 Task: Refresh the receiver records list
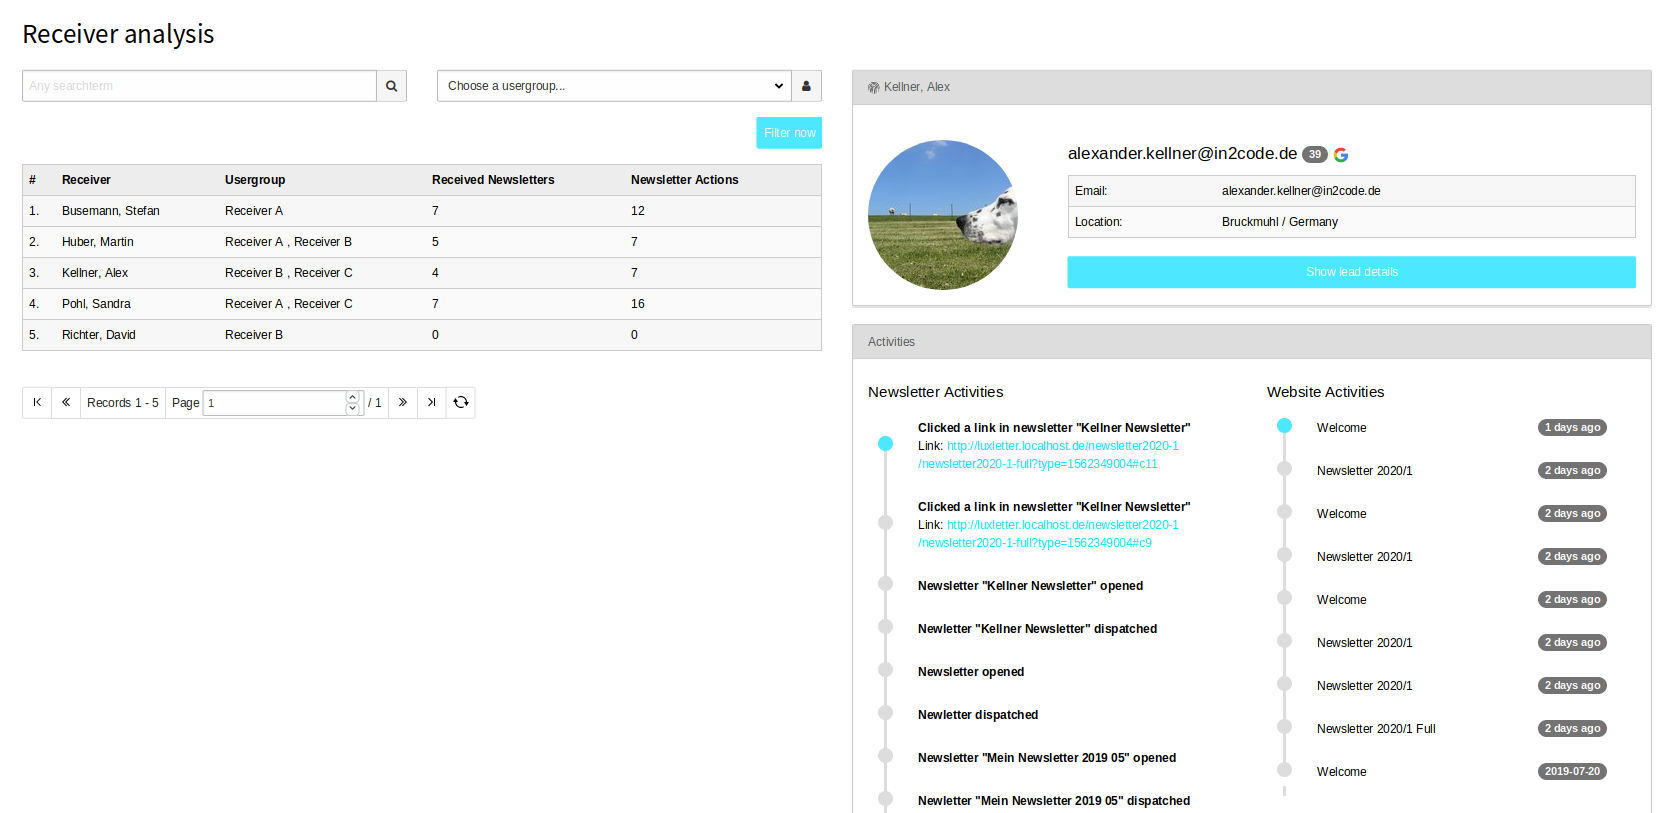coord(461,402)
